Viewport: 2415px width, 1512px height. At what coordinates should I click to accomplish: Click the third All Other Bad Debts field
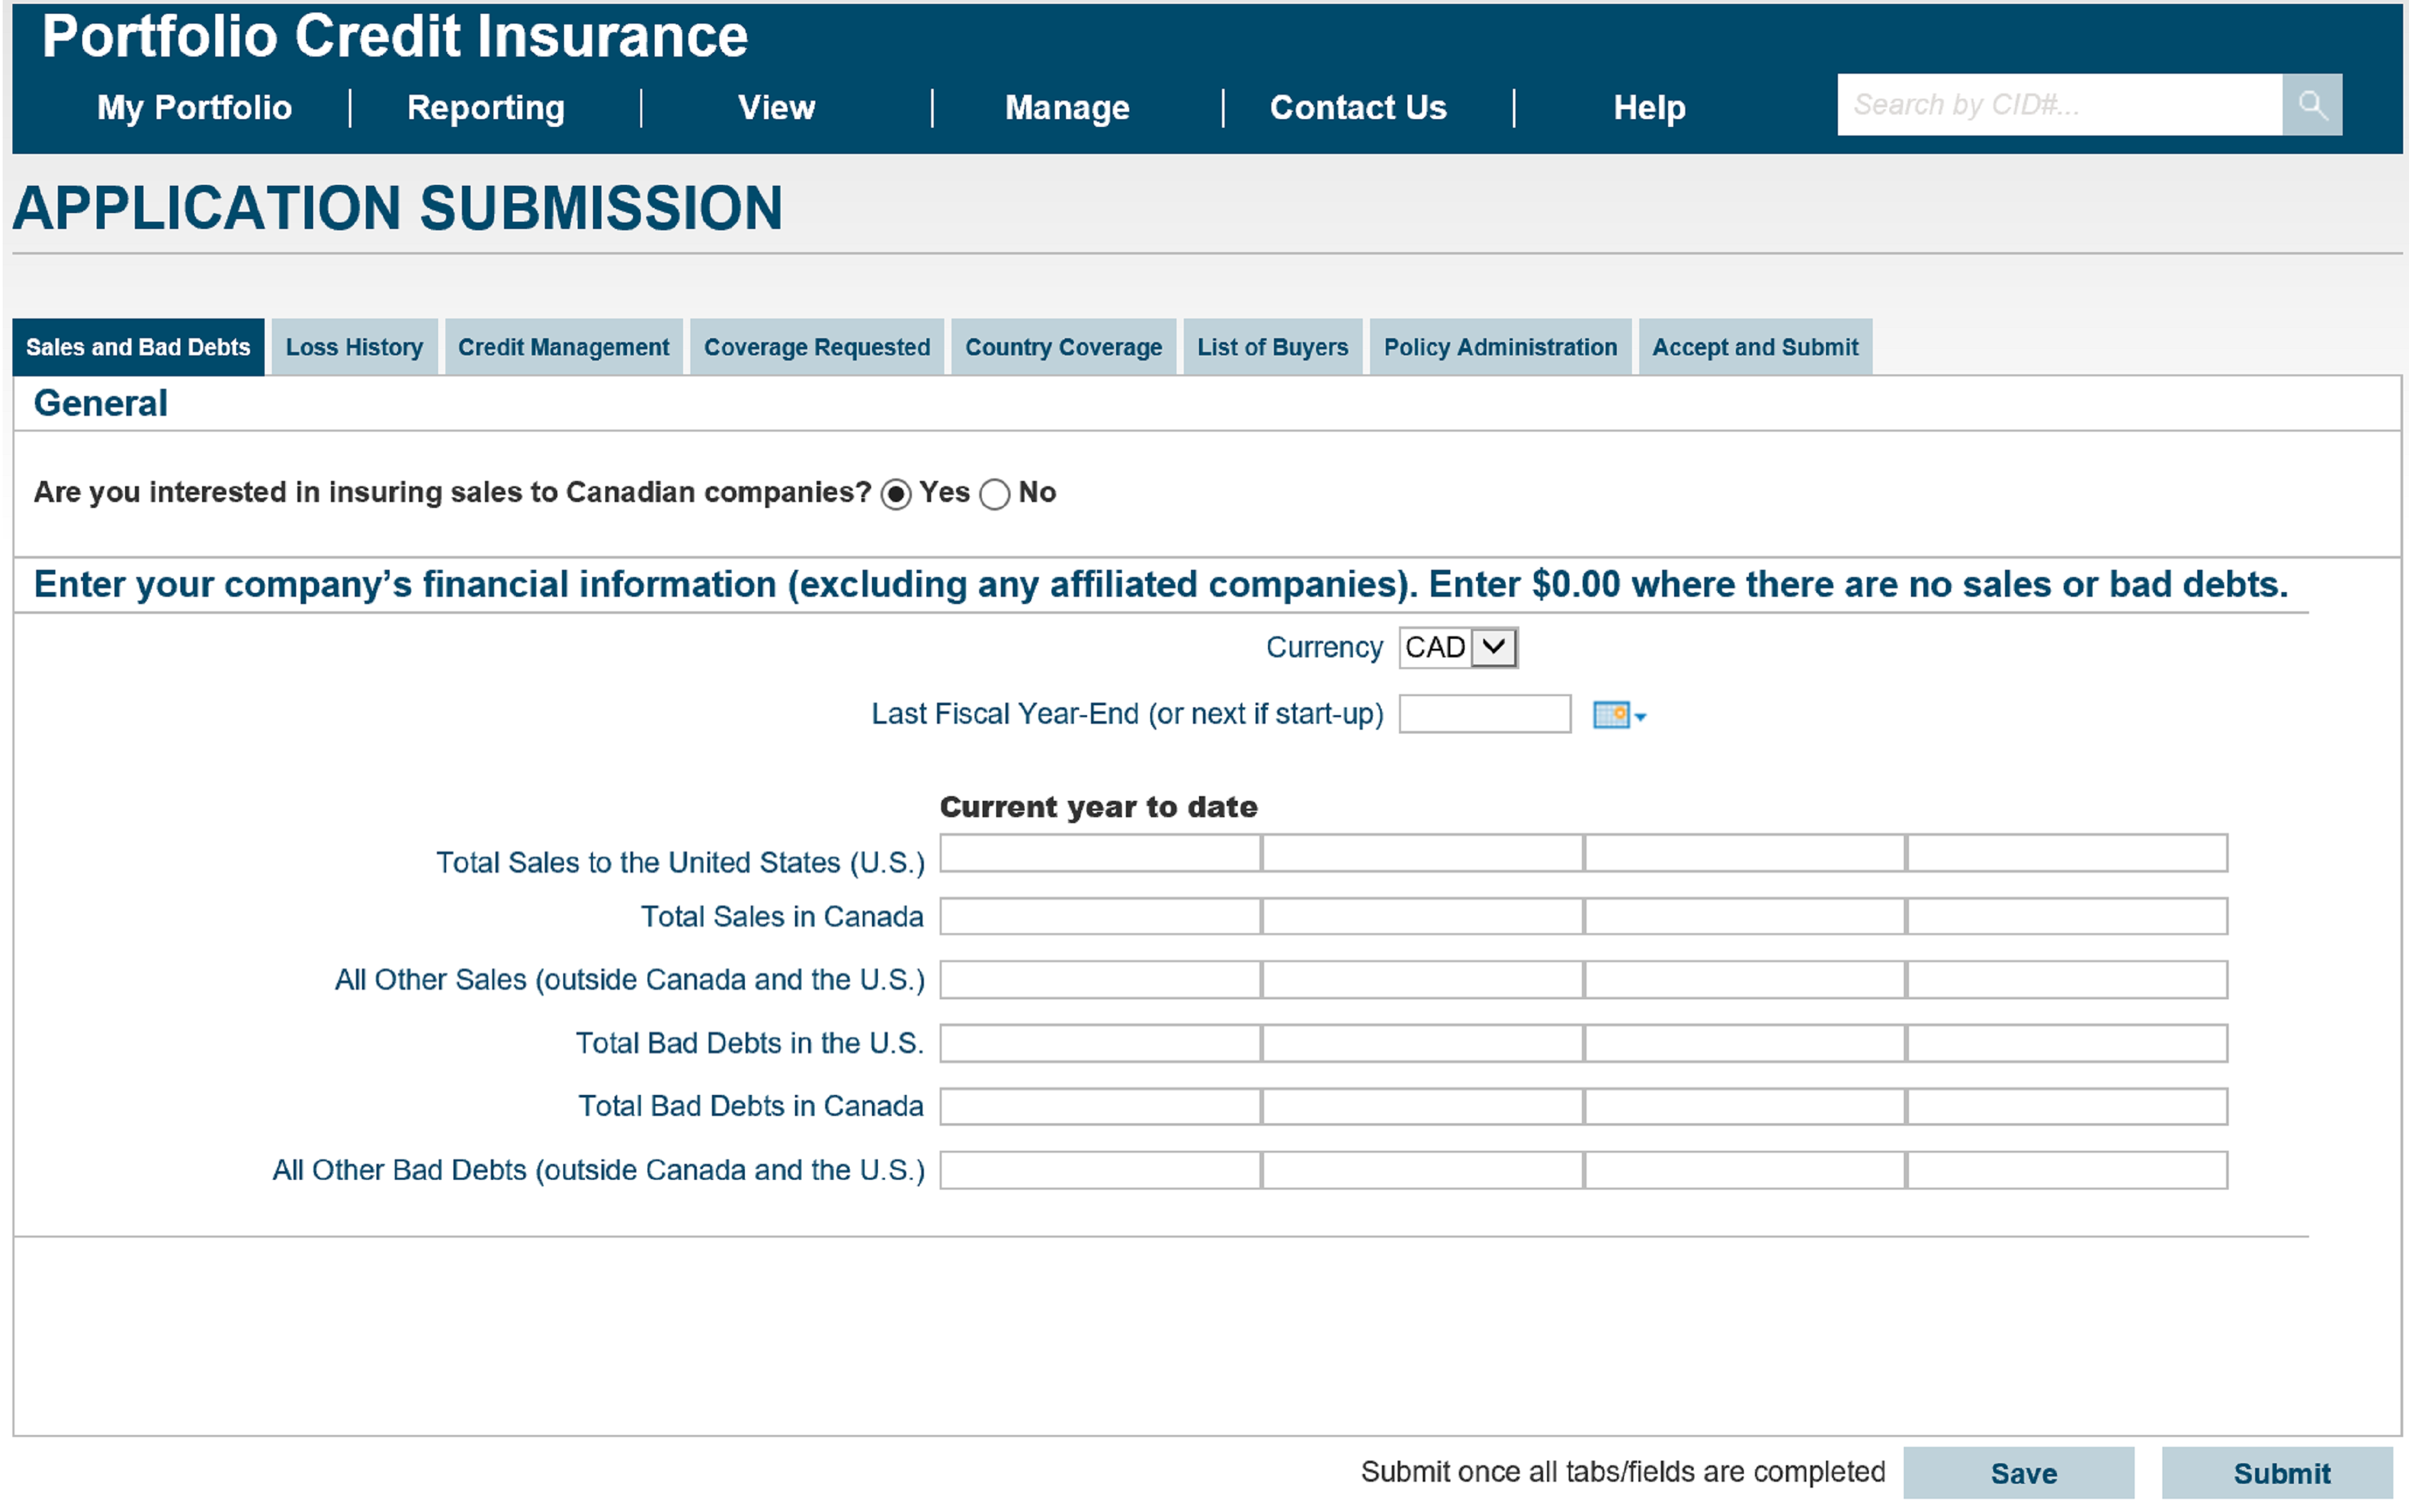(x=1745, y=1170)
